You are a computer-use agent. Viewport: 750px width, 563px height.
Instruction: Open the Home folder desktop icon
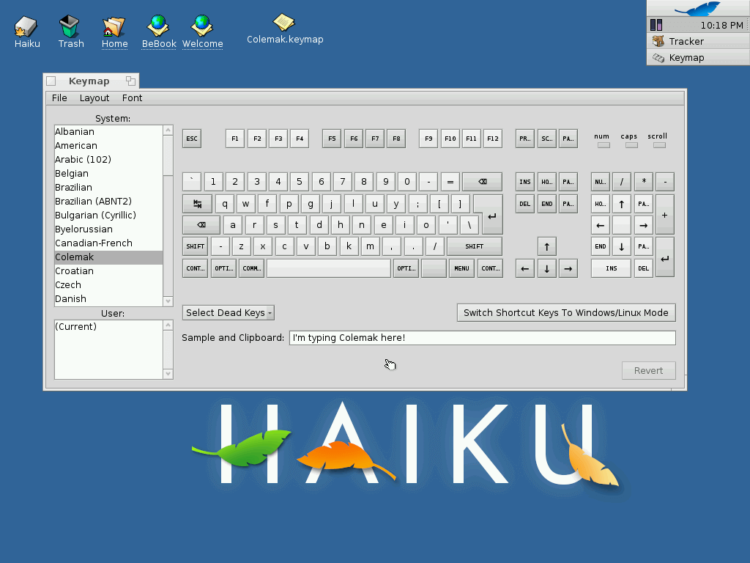114,33
